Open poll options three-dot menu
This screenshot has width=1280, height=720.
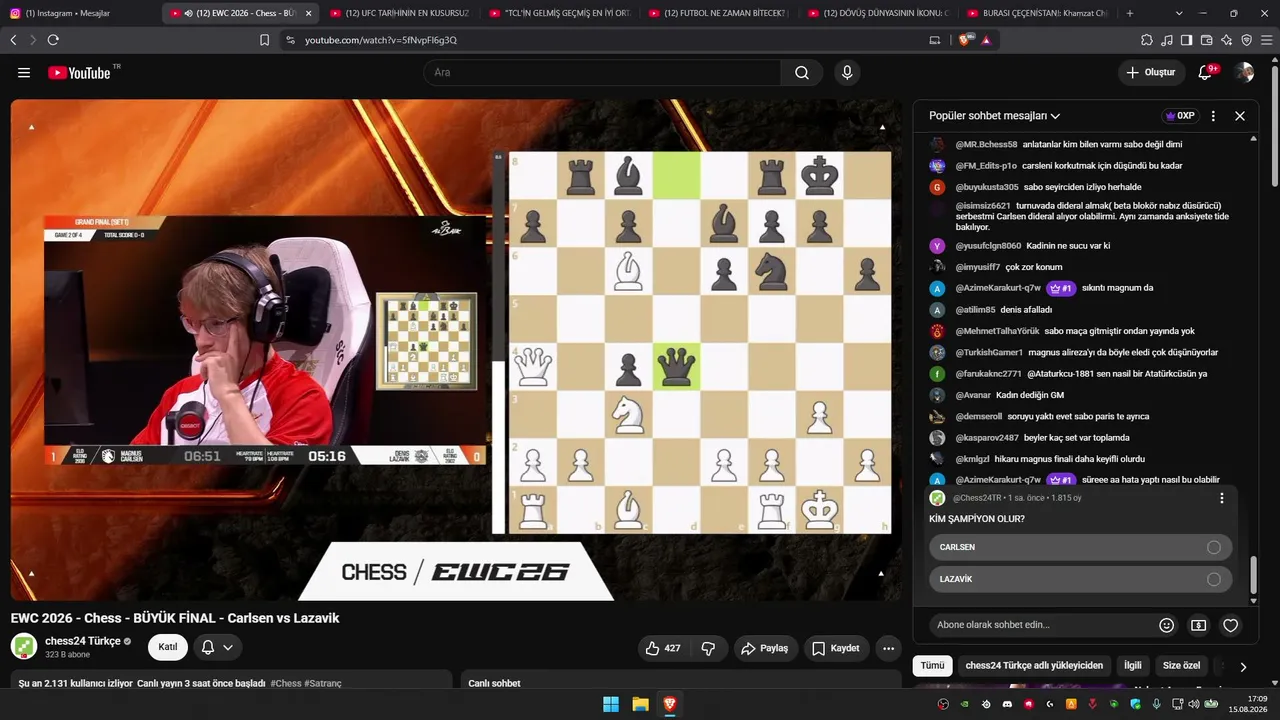click(1221, 498)
